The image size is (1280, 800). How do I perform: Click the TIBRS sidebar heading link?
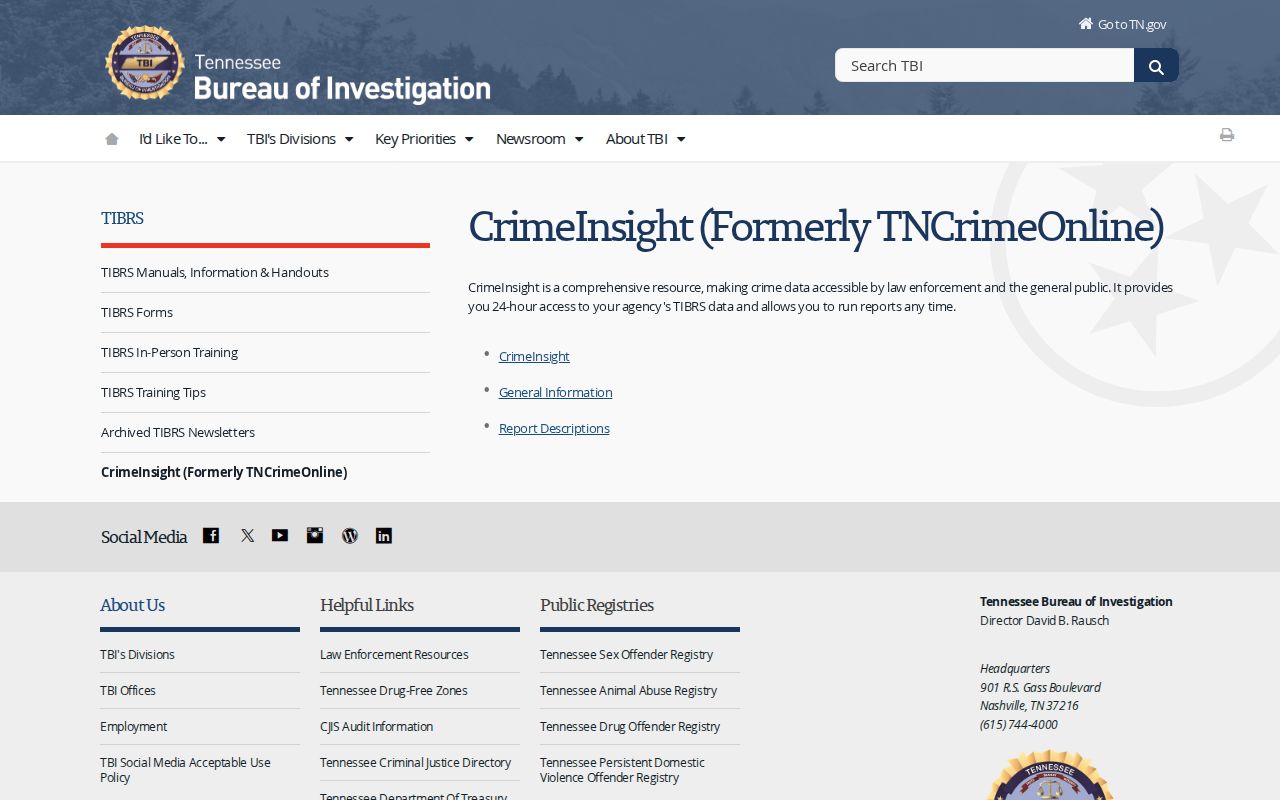122,218
